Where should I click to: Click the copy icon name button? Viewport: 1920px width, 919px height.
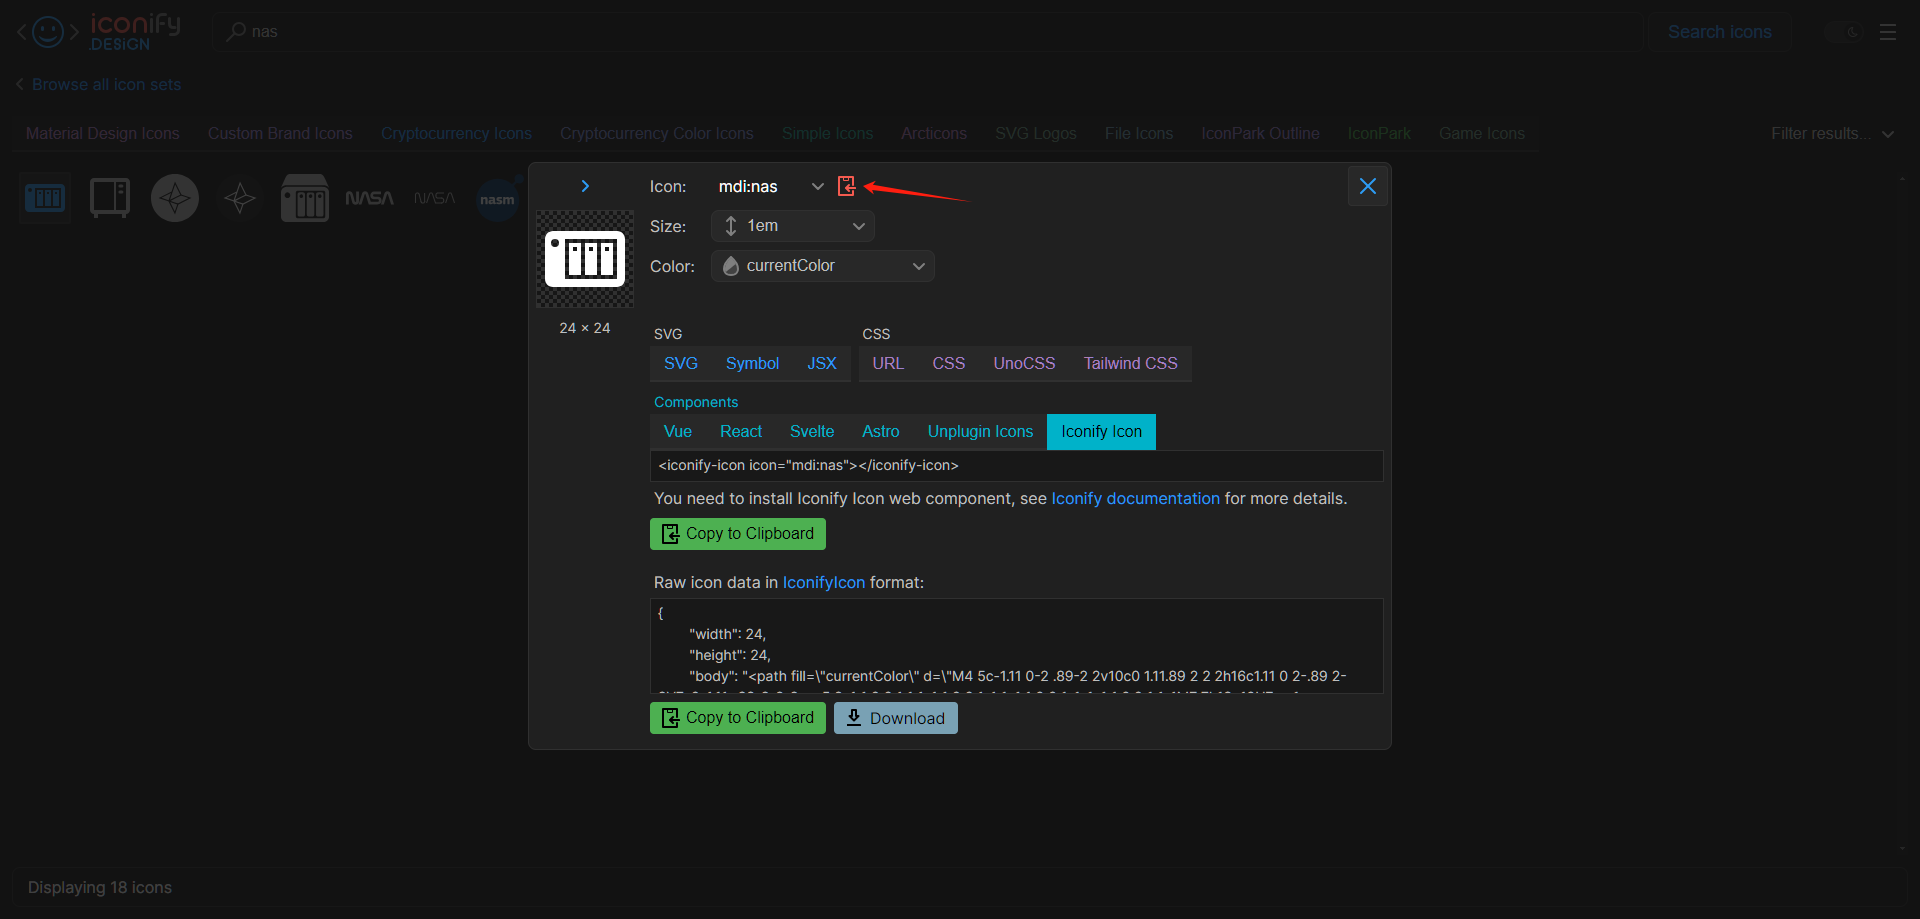(x=846, y=186)
